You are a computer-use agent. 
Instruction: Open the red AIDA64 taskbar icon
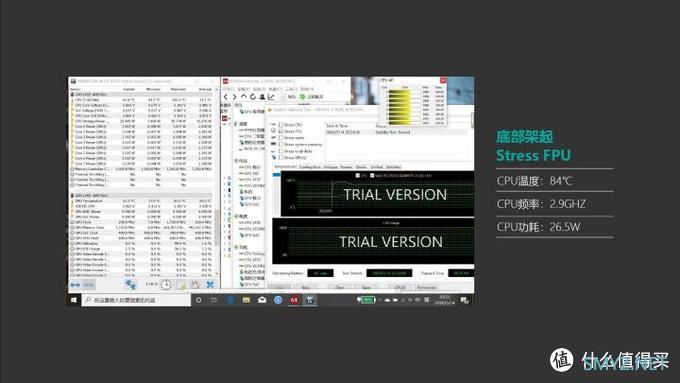pyautogui.click(x=294, y=300)
